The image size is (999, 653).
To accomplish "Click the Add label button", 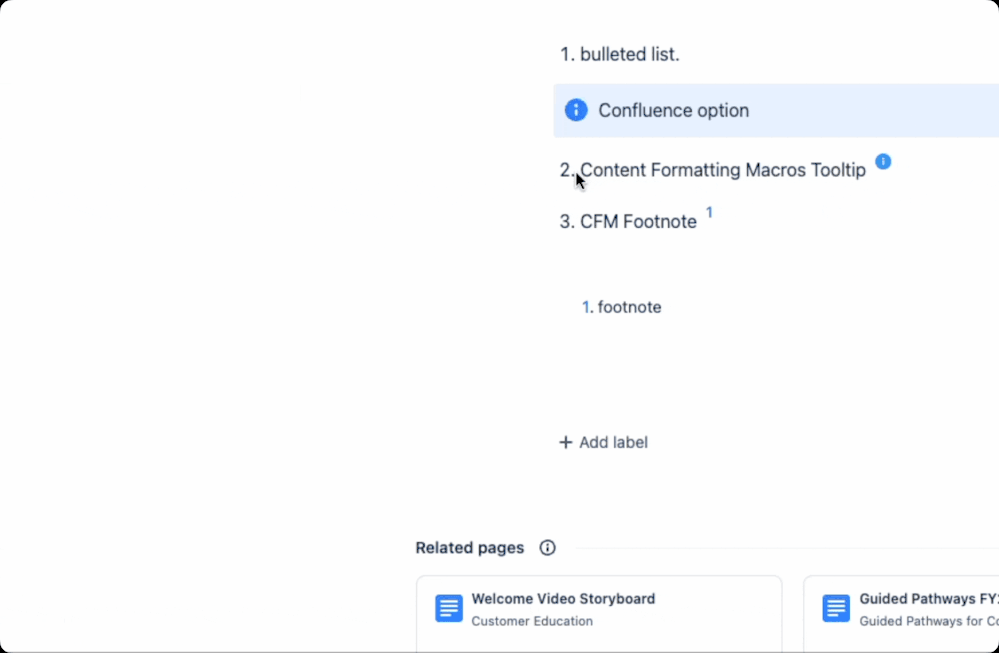I will 603,442.
